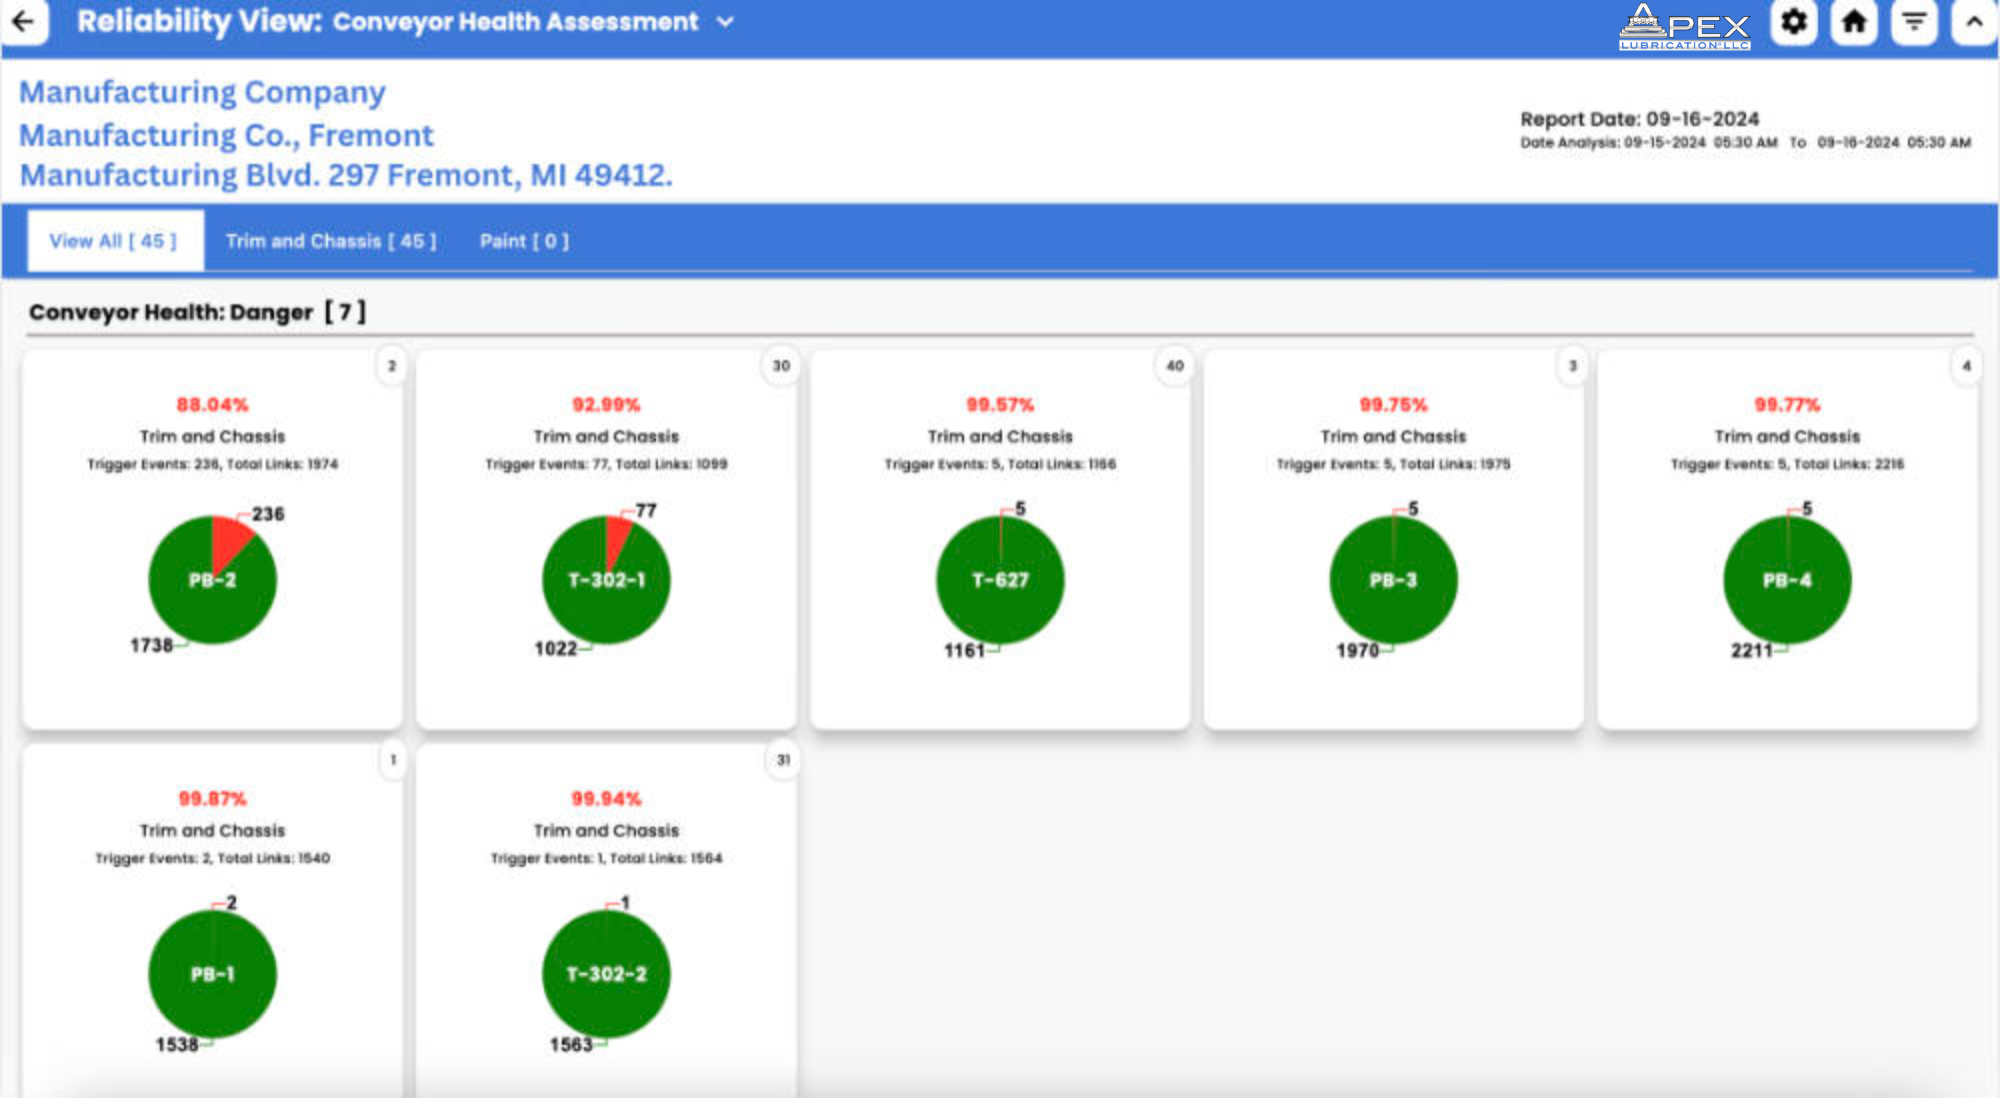Click the 88.04% health percentage

click(x=212, y=405)
